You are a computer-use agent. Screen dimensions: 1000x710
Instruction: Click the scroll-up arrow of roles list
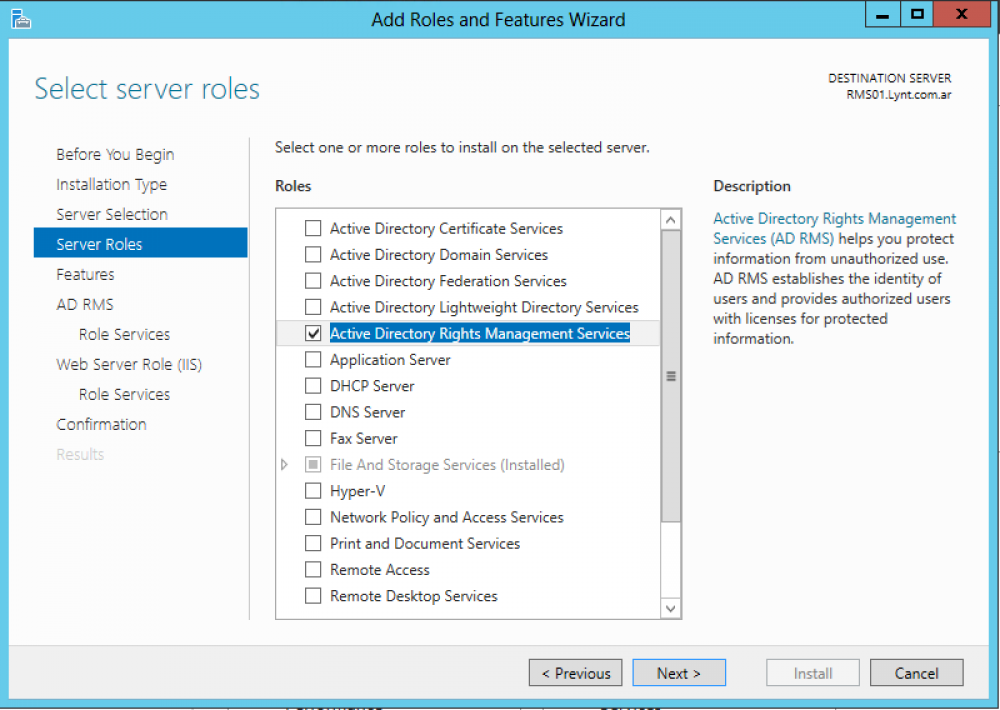670,220
